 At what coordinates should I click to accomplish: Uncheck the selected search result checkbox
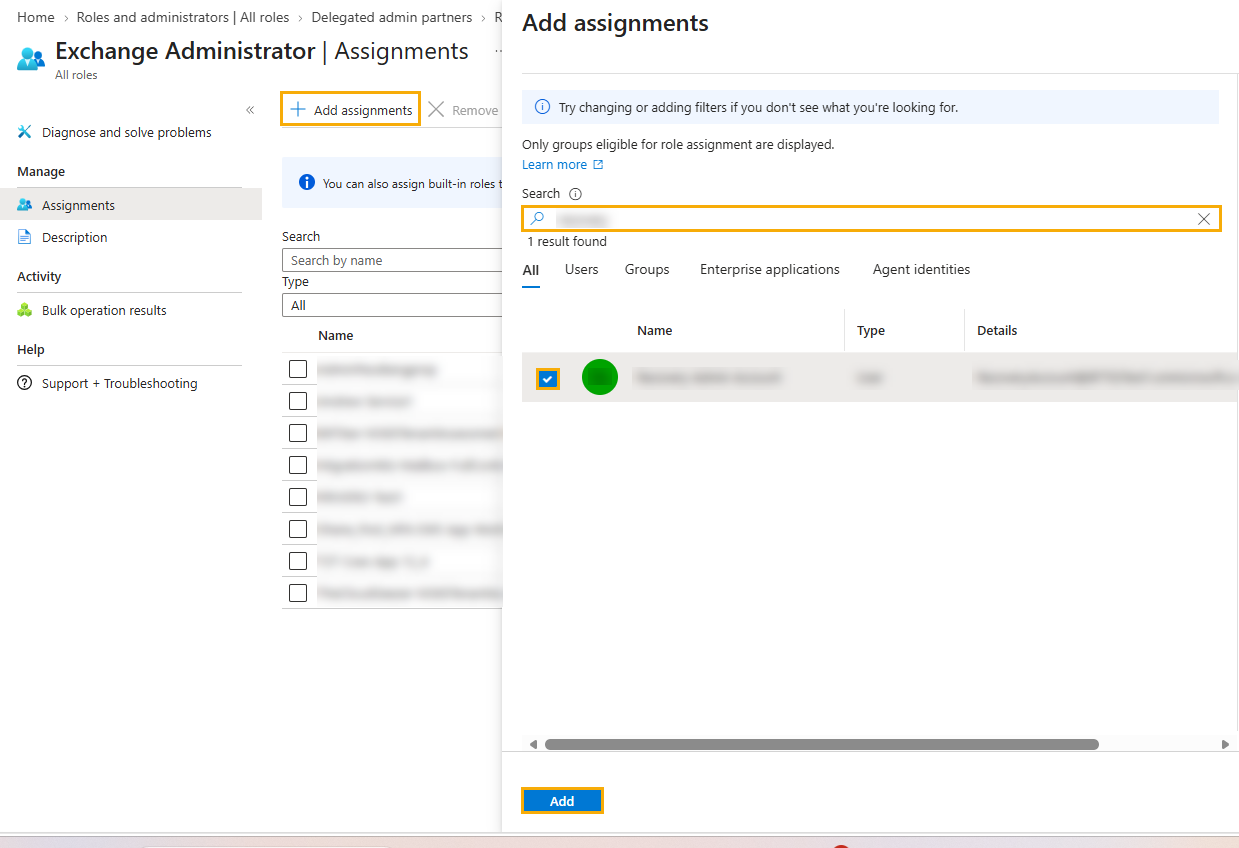click(x=547, y=379)
